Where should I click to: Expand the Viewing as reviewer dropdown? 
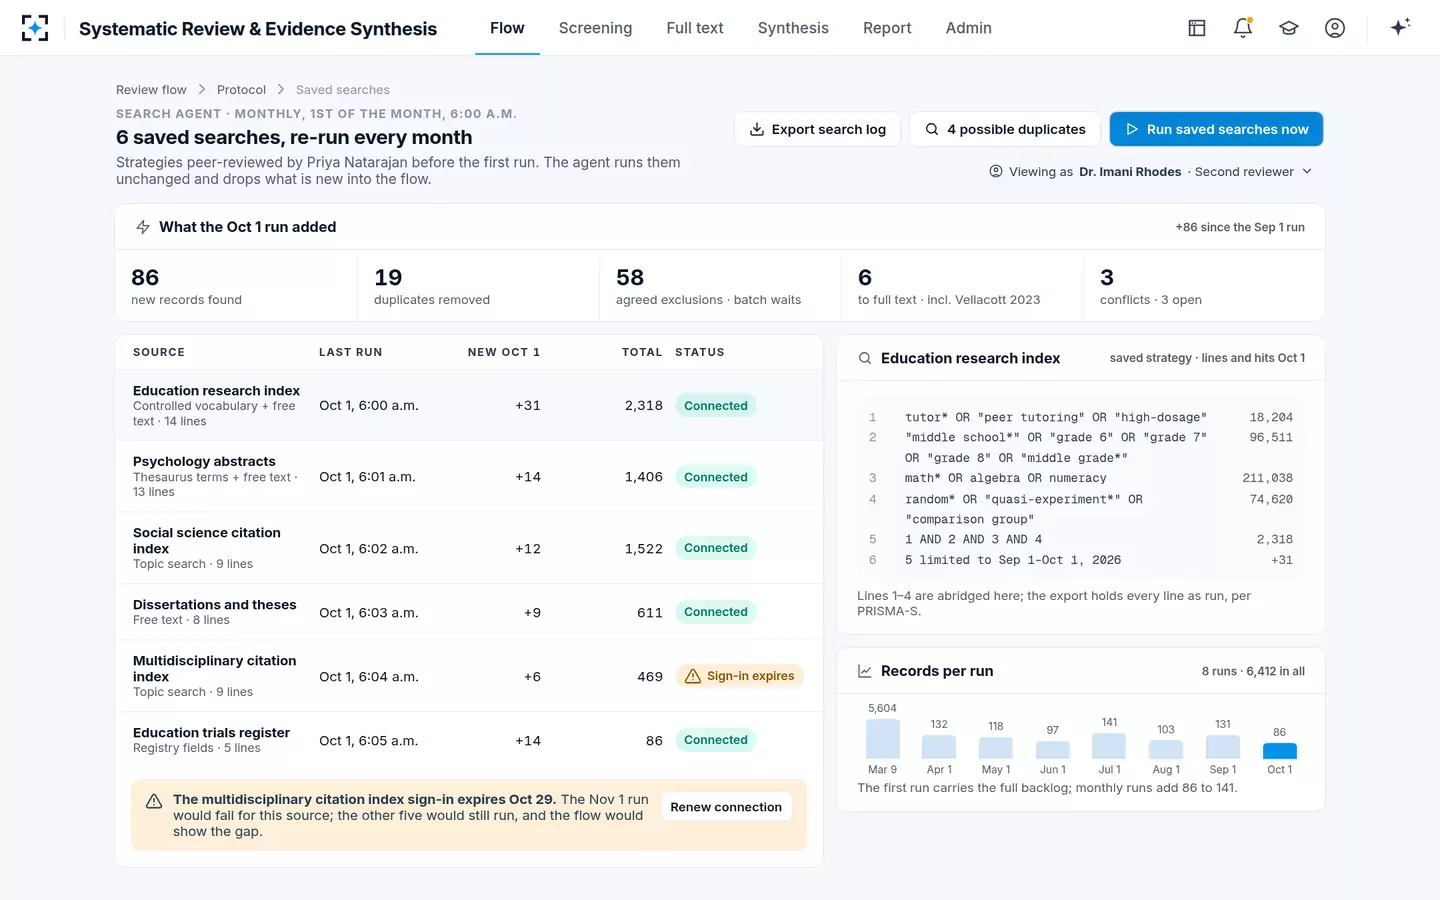(1150, 172)
